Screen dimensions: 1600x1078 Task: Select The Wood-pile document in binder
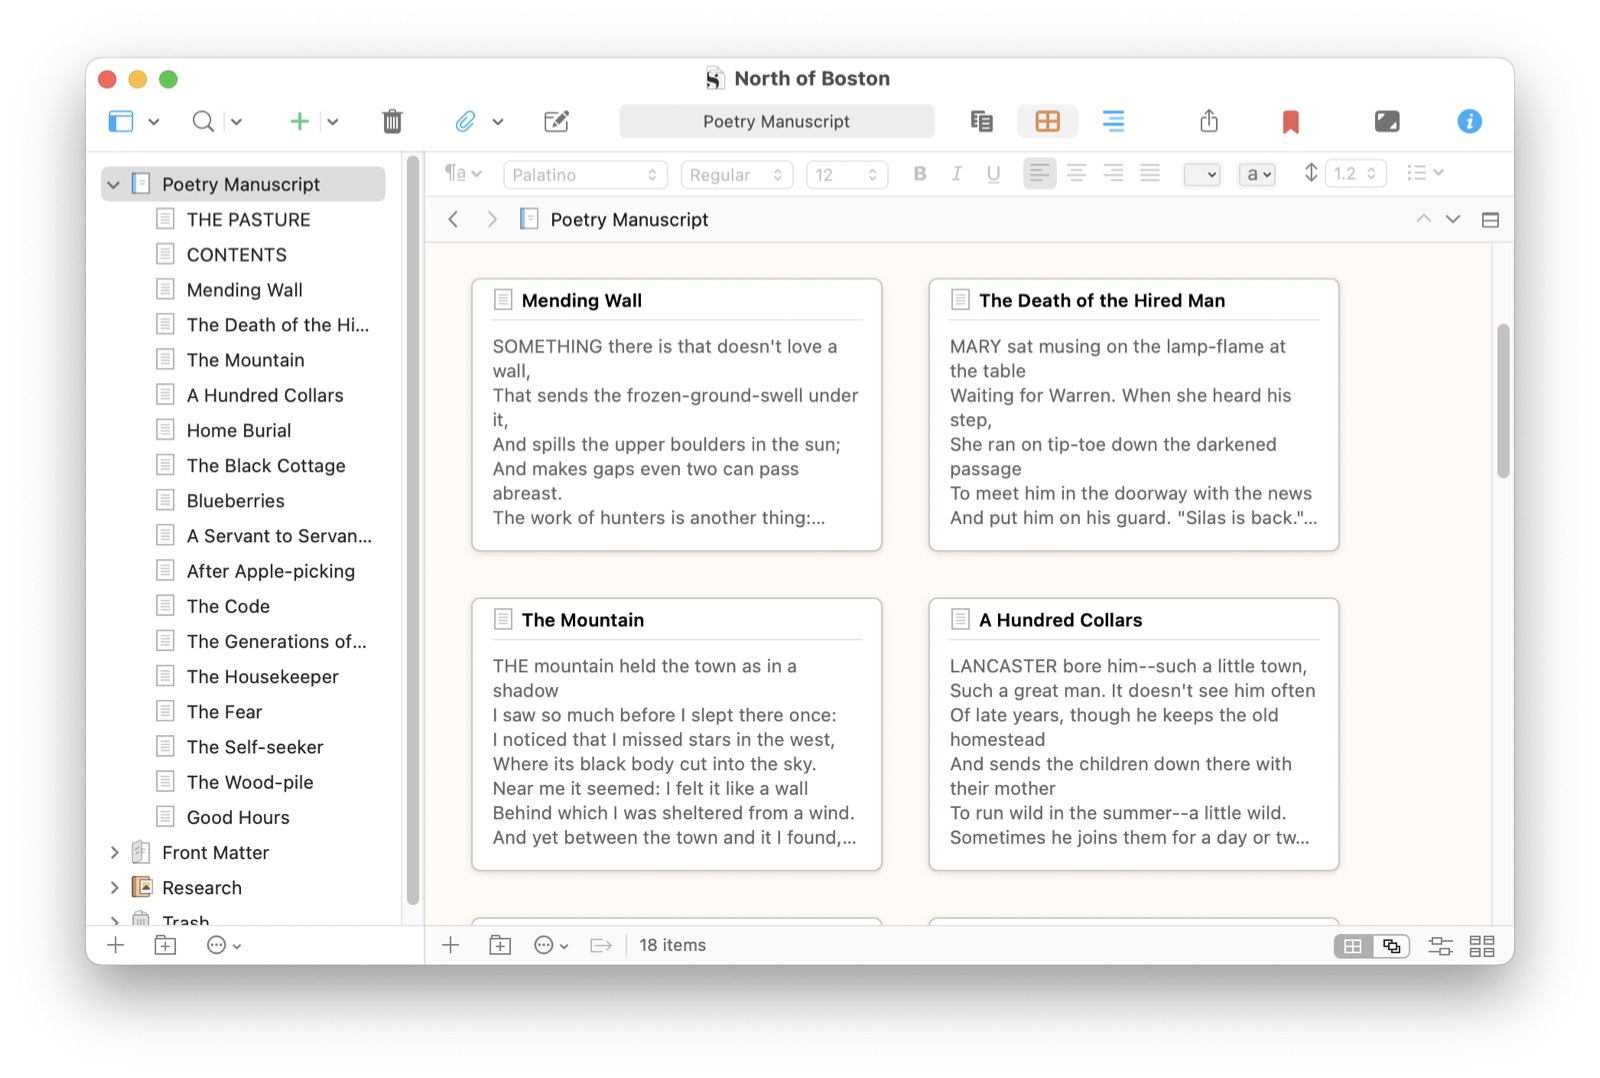pos(249,783)
